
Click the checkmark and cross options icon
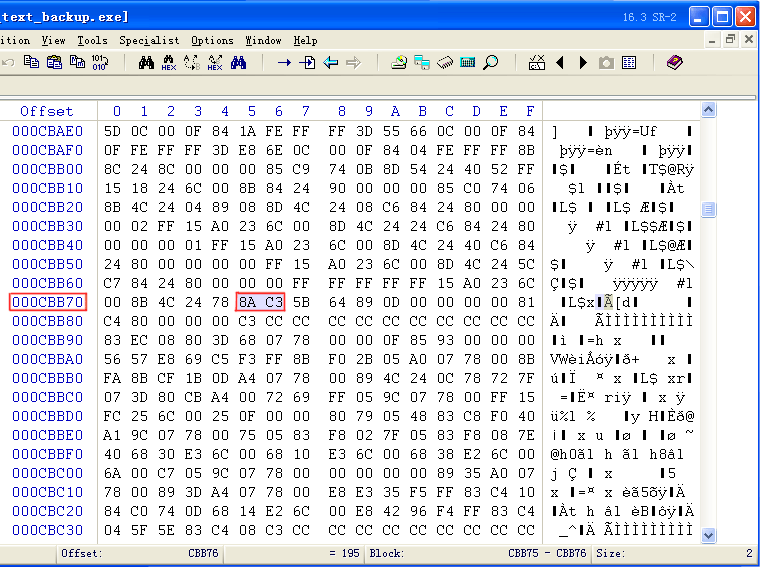point(537,62)
